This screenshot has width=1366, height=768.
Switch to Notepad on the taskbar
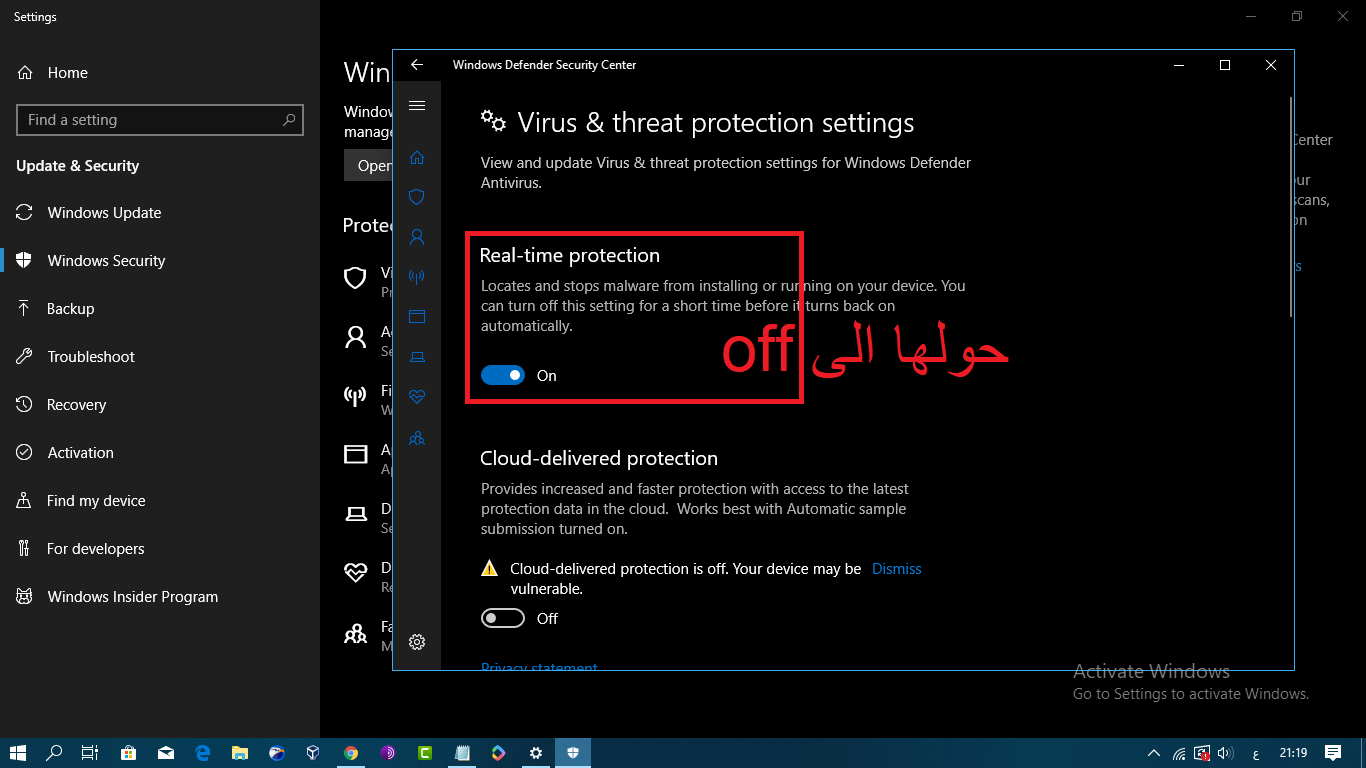461,753
